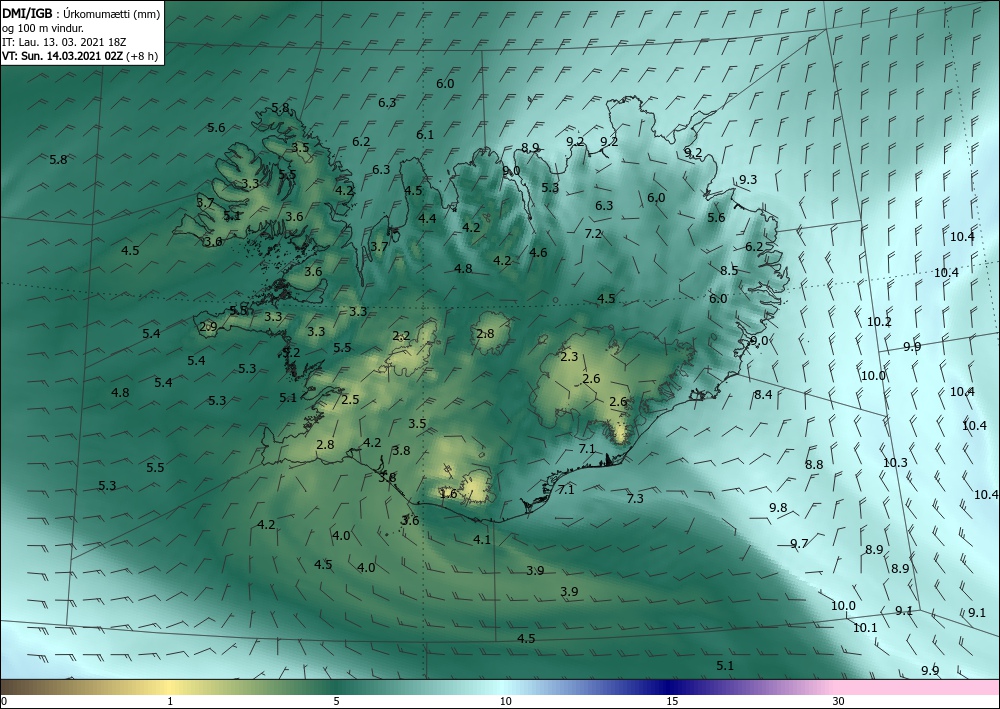Click the 2.3 precipitation value

[x=569, y=357]
